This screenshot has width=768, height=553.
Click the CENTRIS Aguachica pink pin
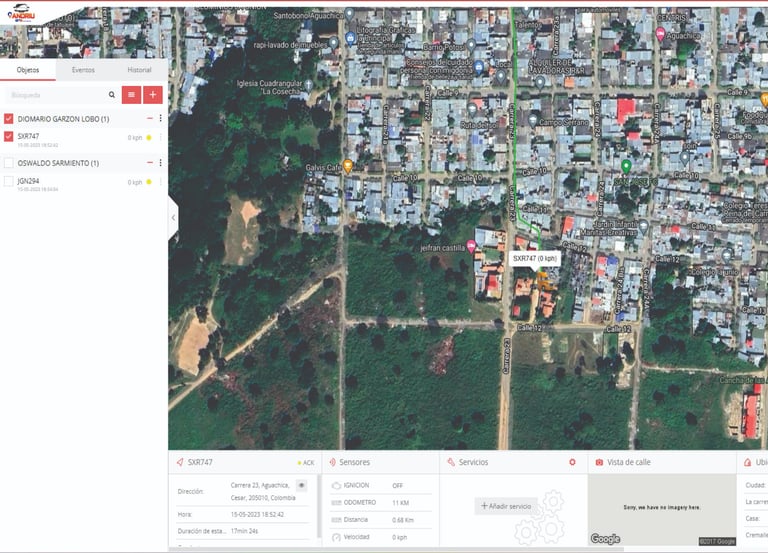tap(660, 34)
